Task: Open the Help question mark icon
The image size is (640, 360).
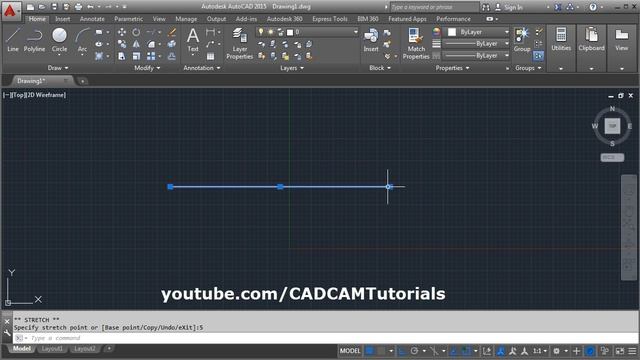Action: click(x=593, y=7)
